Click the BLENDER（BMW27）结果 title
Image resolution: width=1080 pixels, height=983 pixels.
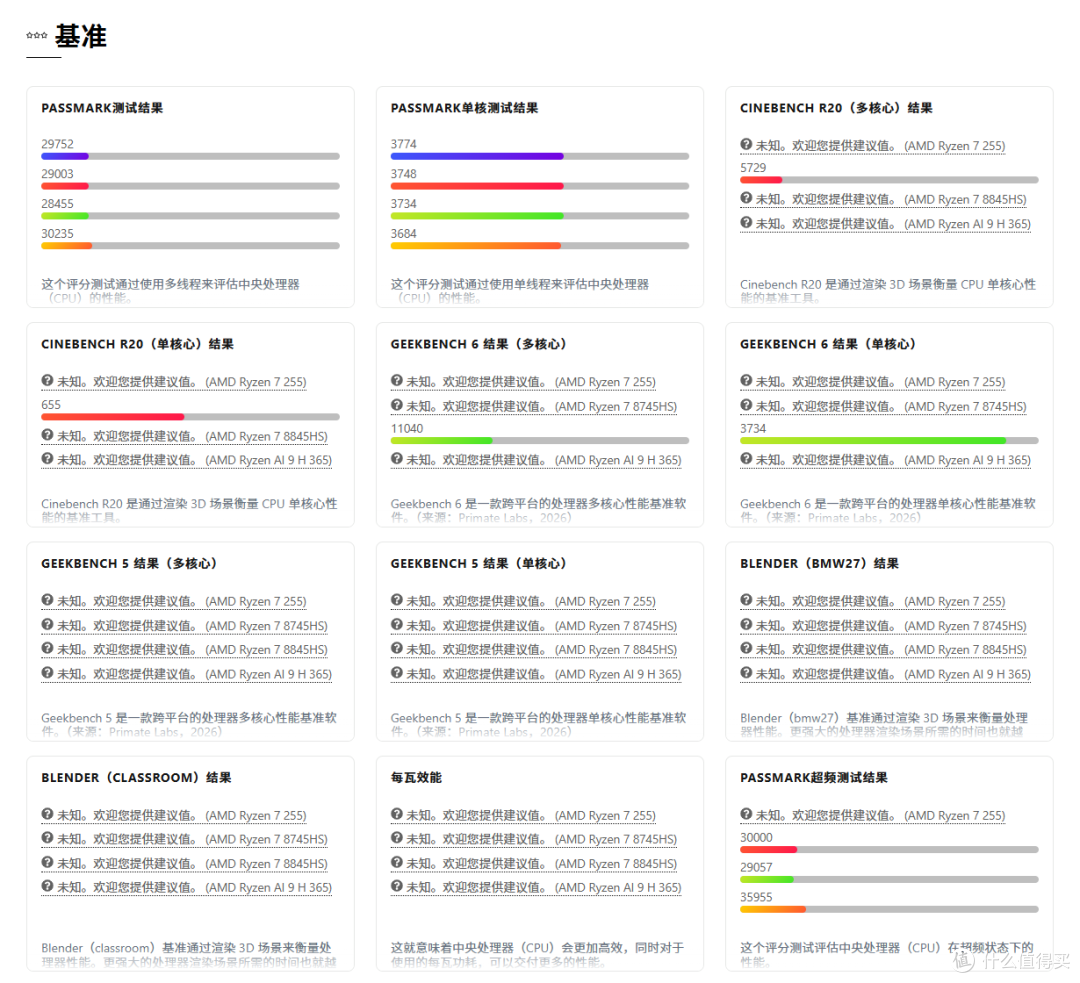(820, 563)
